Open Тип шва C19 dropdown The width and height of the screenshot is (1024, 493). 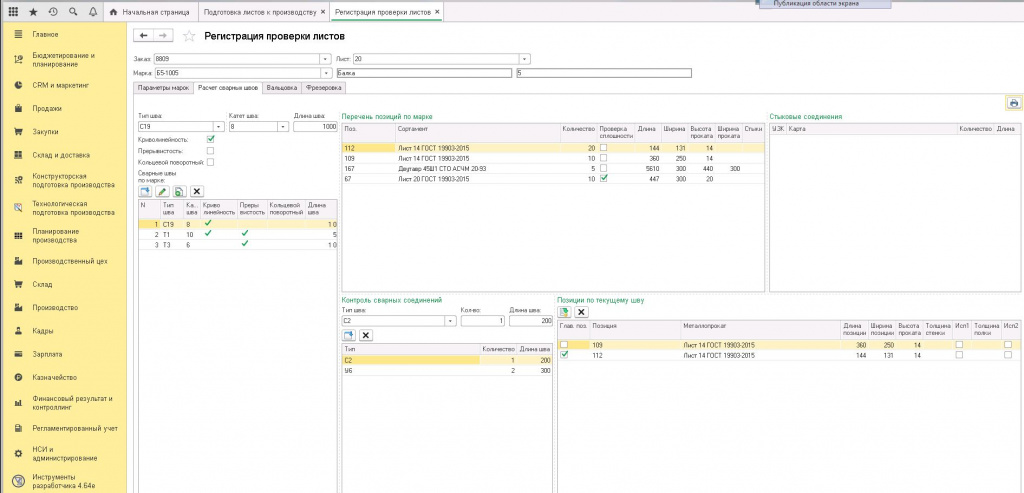[218, 127]
